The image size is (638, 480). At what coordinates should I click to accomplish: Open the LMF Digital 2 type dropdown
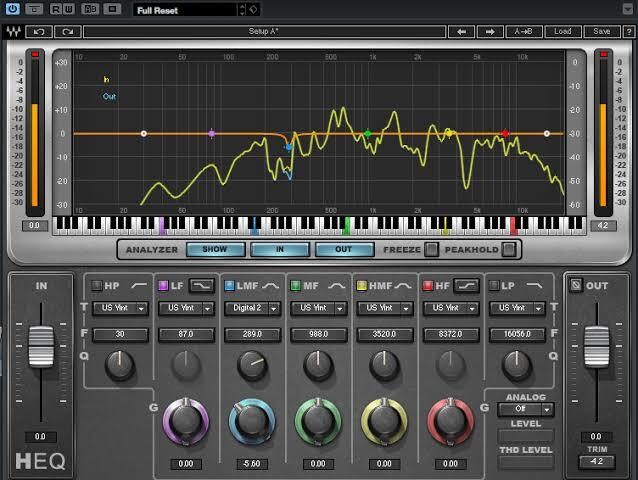[x=253, y=308]
